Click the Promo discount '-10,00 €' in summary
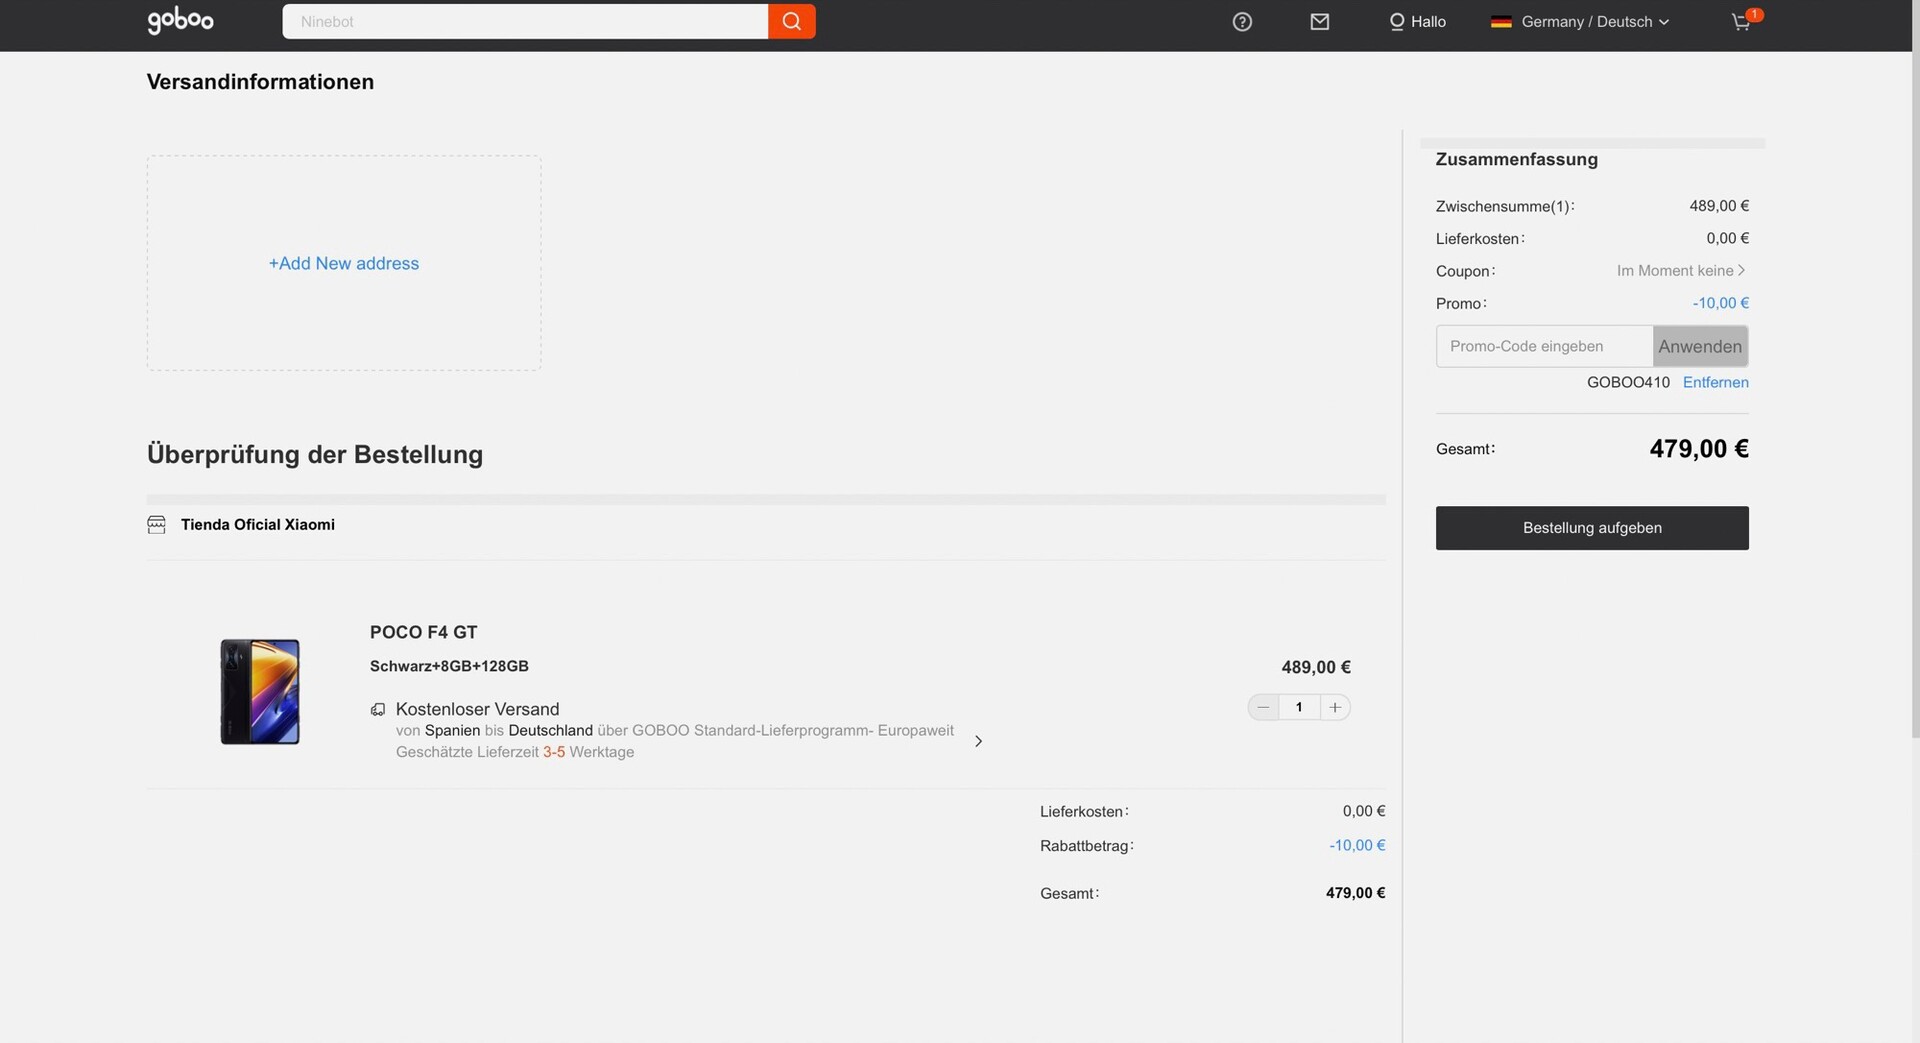Image resolution: width=1920 pixels, height=1043 pixels. [1720, 303]
